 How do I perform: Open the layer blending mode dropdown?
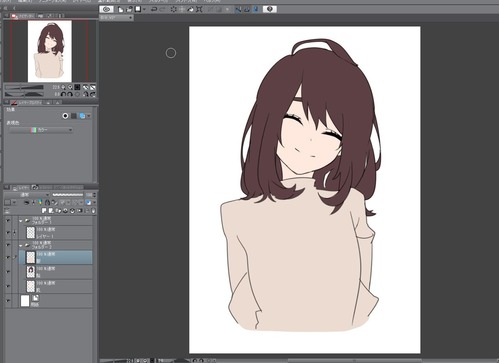27,195
